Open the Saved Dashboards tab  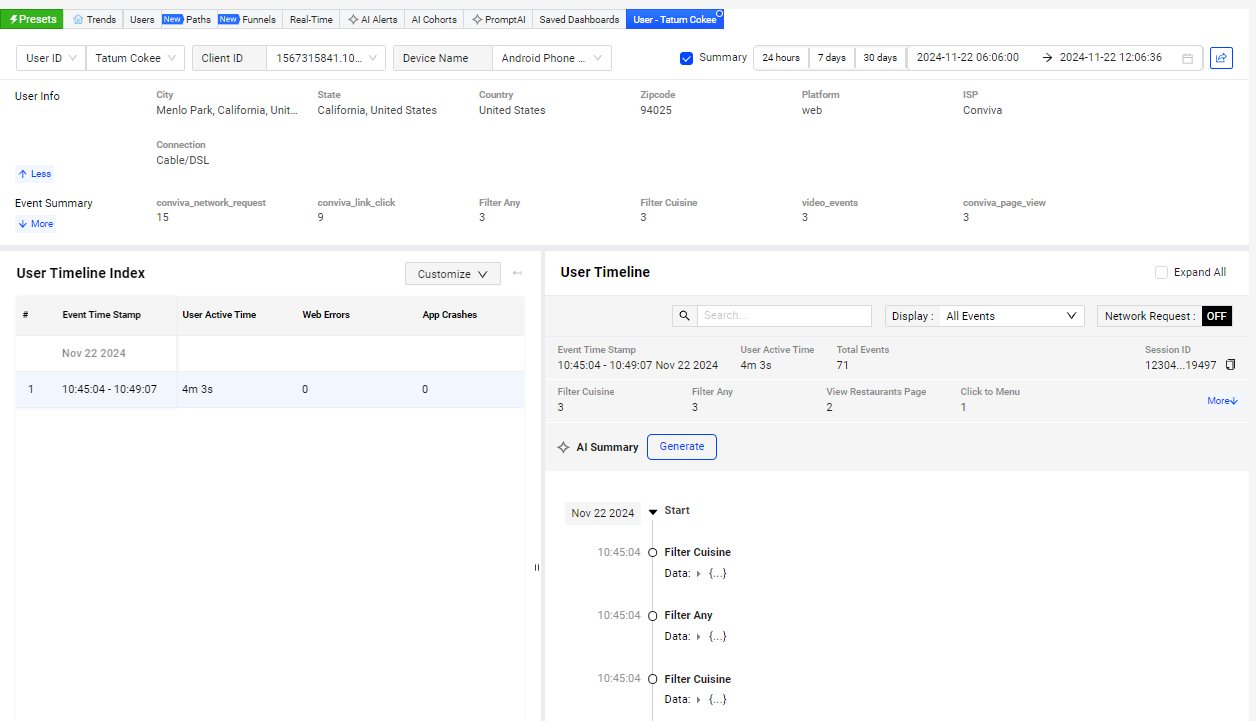[x=579, y=19]
